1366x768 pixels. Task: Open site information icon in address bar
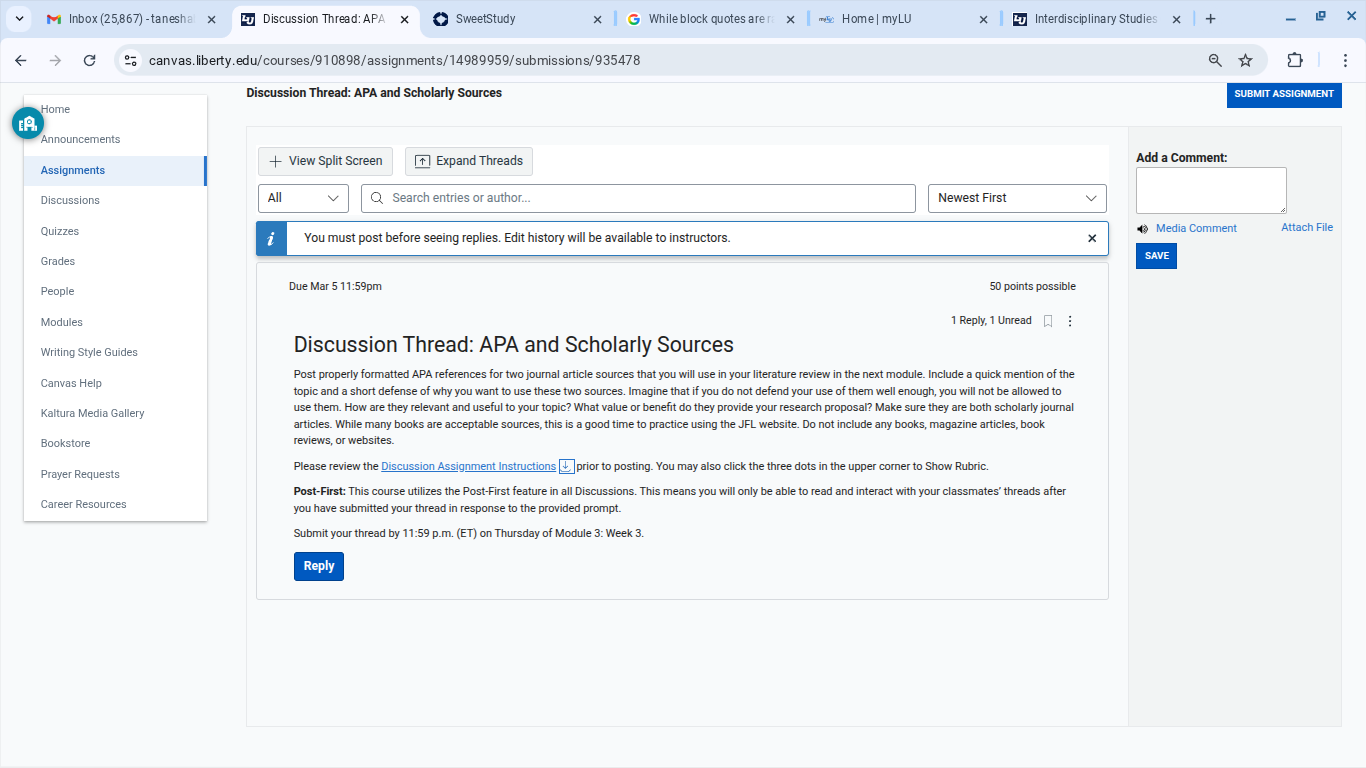click(130, 60)
